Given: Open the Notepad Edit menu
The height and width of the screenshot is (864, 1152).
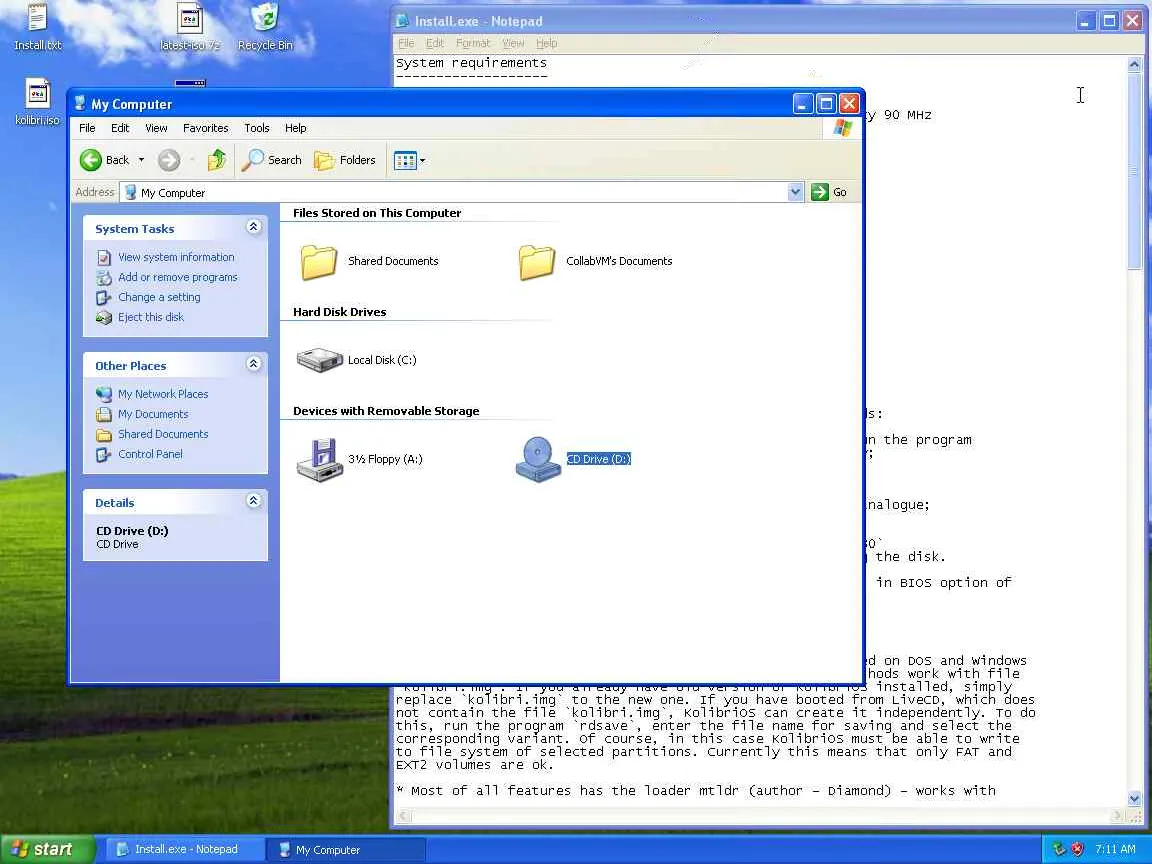Looking at the screenshot, I should (x=435, y=43).
